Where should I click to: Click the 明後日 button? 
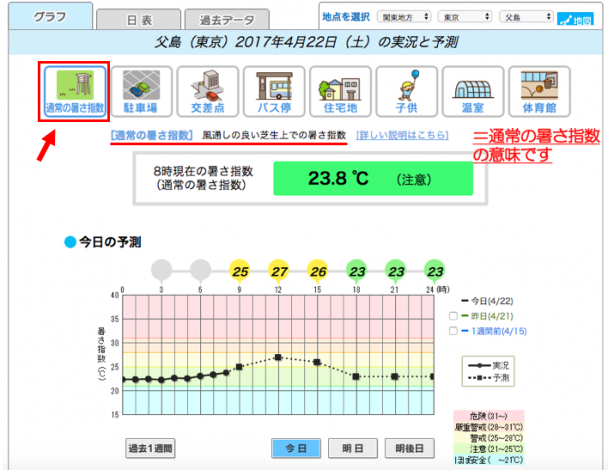click(x=409, y=448)
